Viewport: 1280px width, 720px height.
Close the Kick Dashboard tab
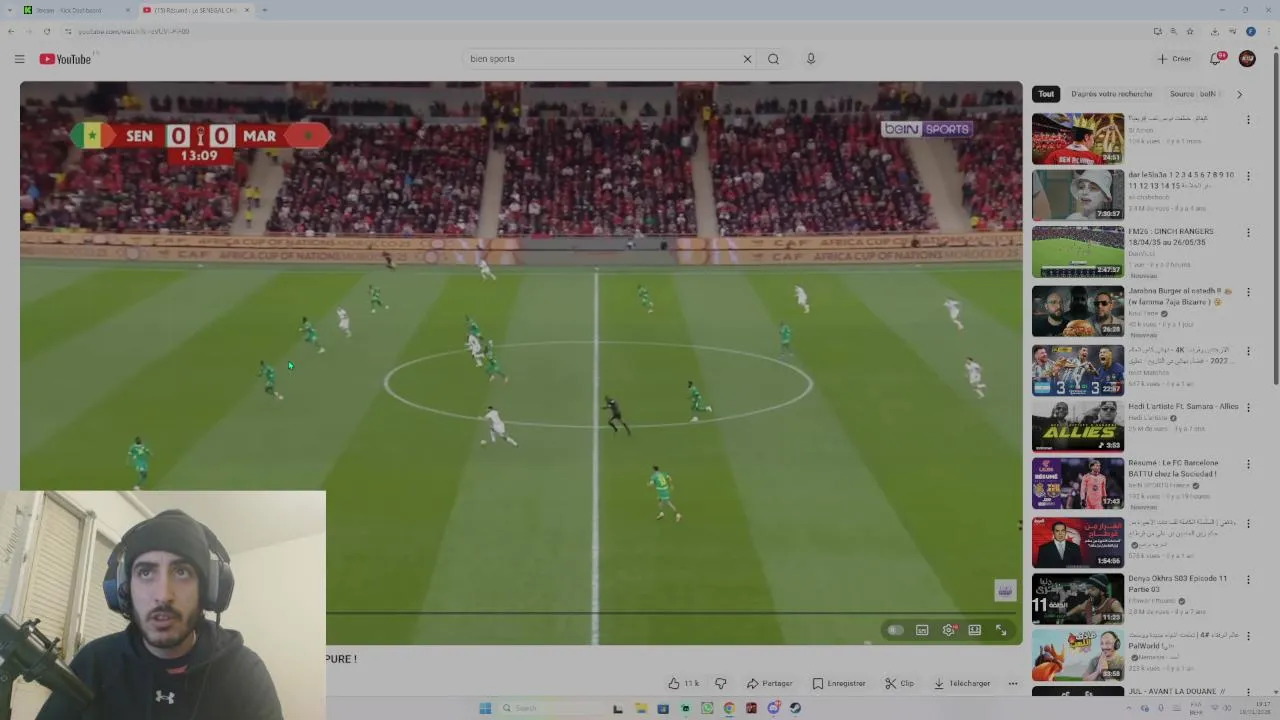tap(127, 10)
